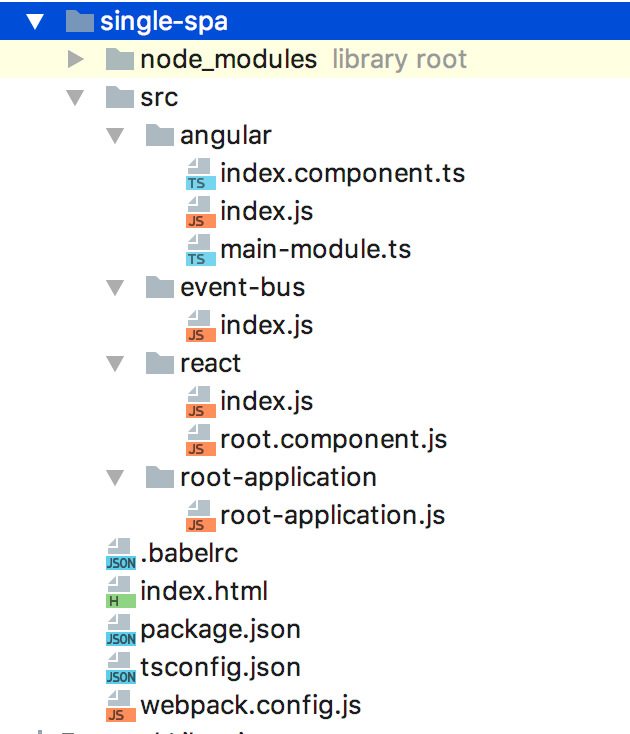Collapse the src folder arrow
The height and width of the screenshot is (734, 630).
point(75,98)
